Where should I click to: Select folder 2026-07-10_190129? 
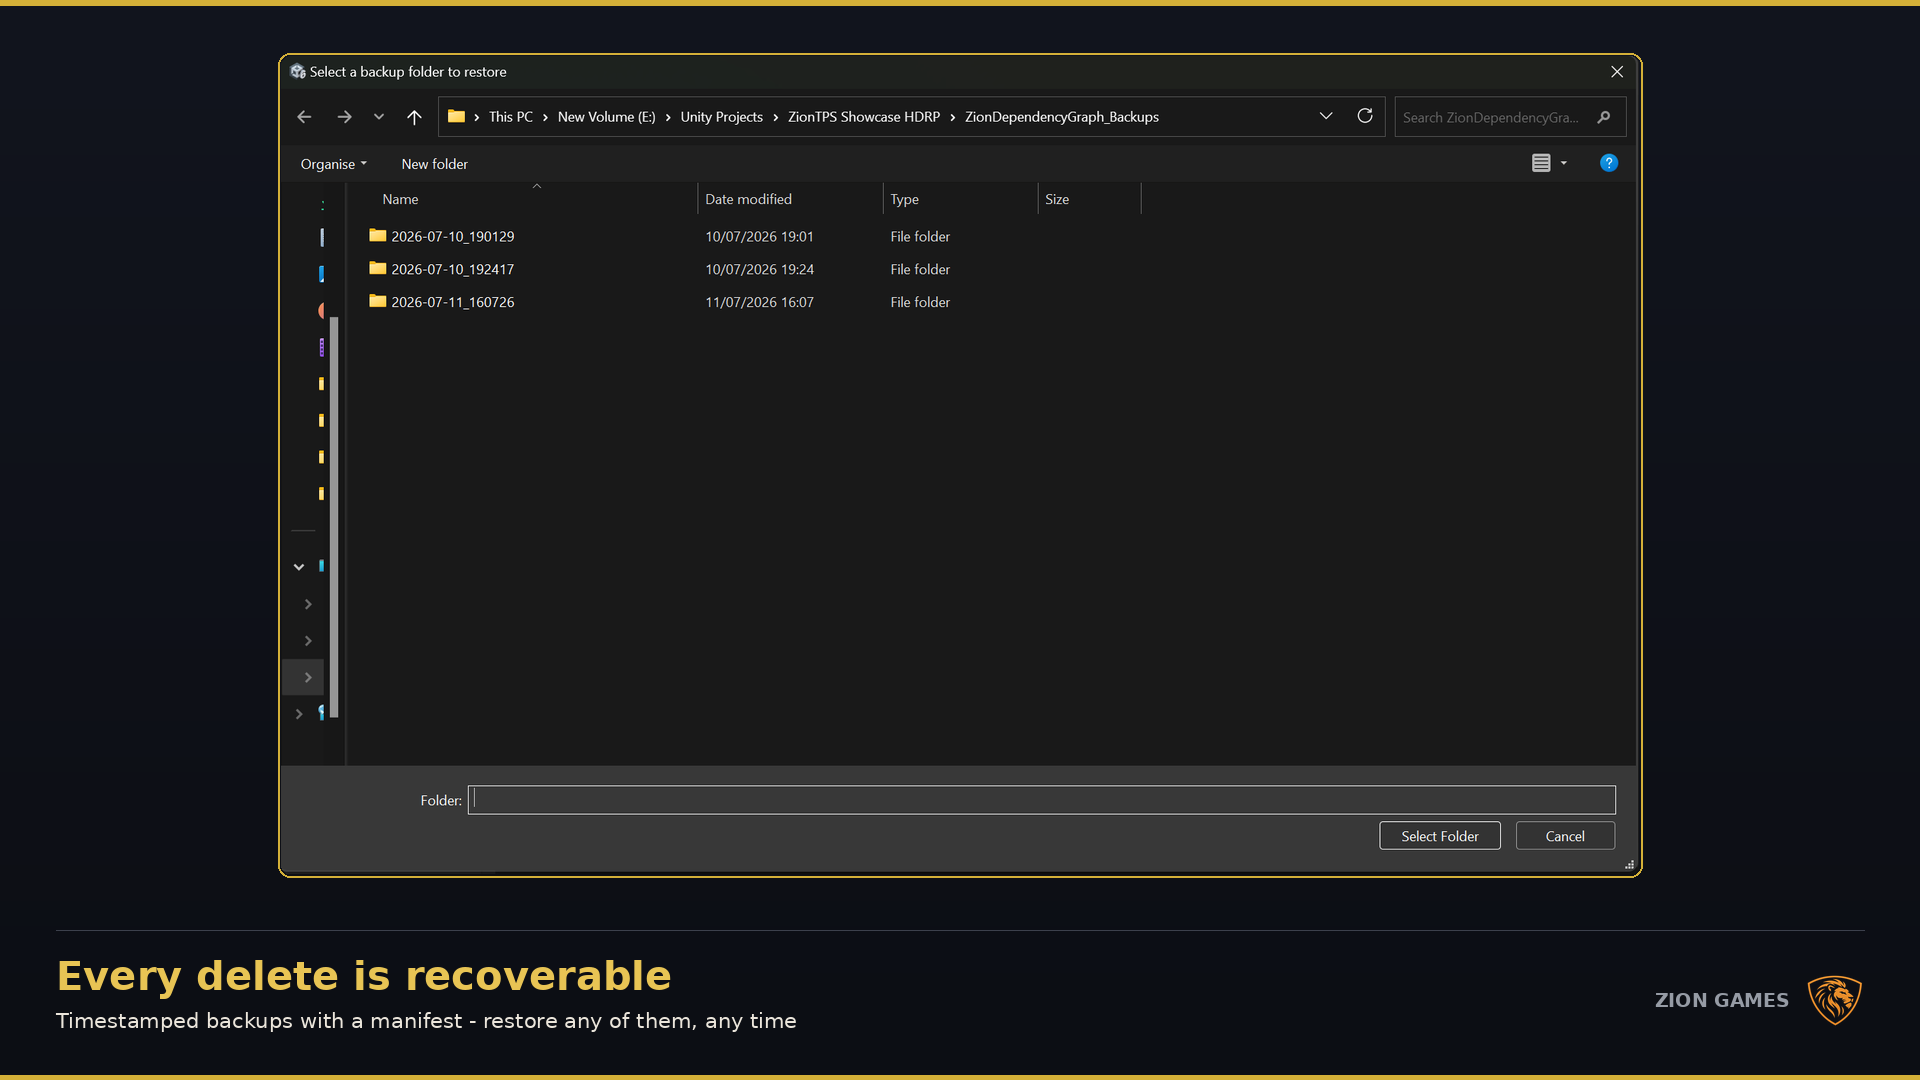pos(452,237)
